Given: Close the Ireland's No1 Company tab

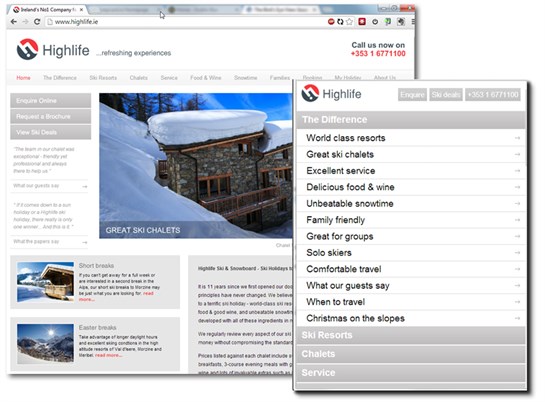Looking at the screenshot, I should (x=81, y=10).
